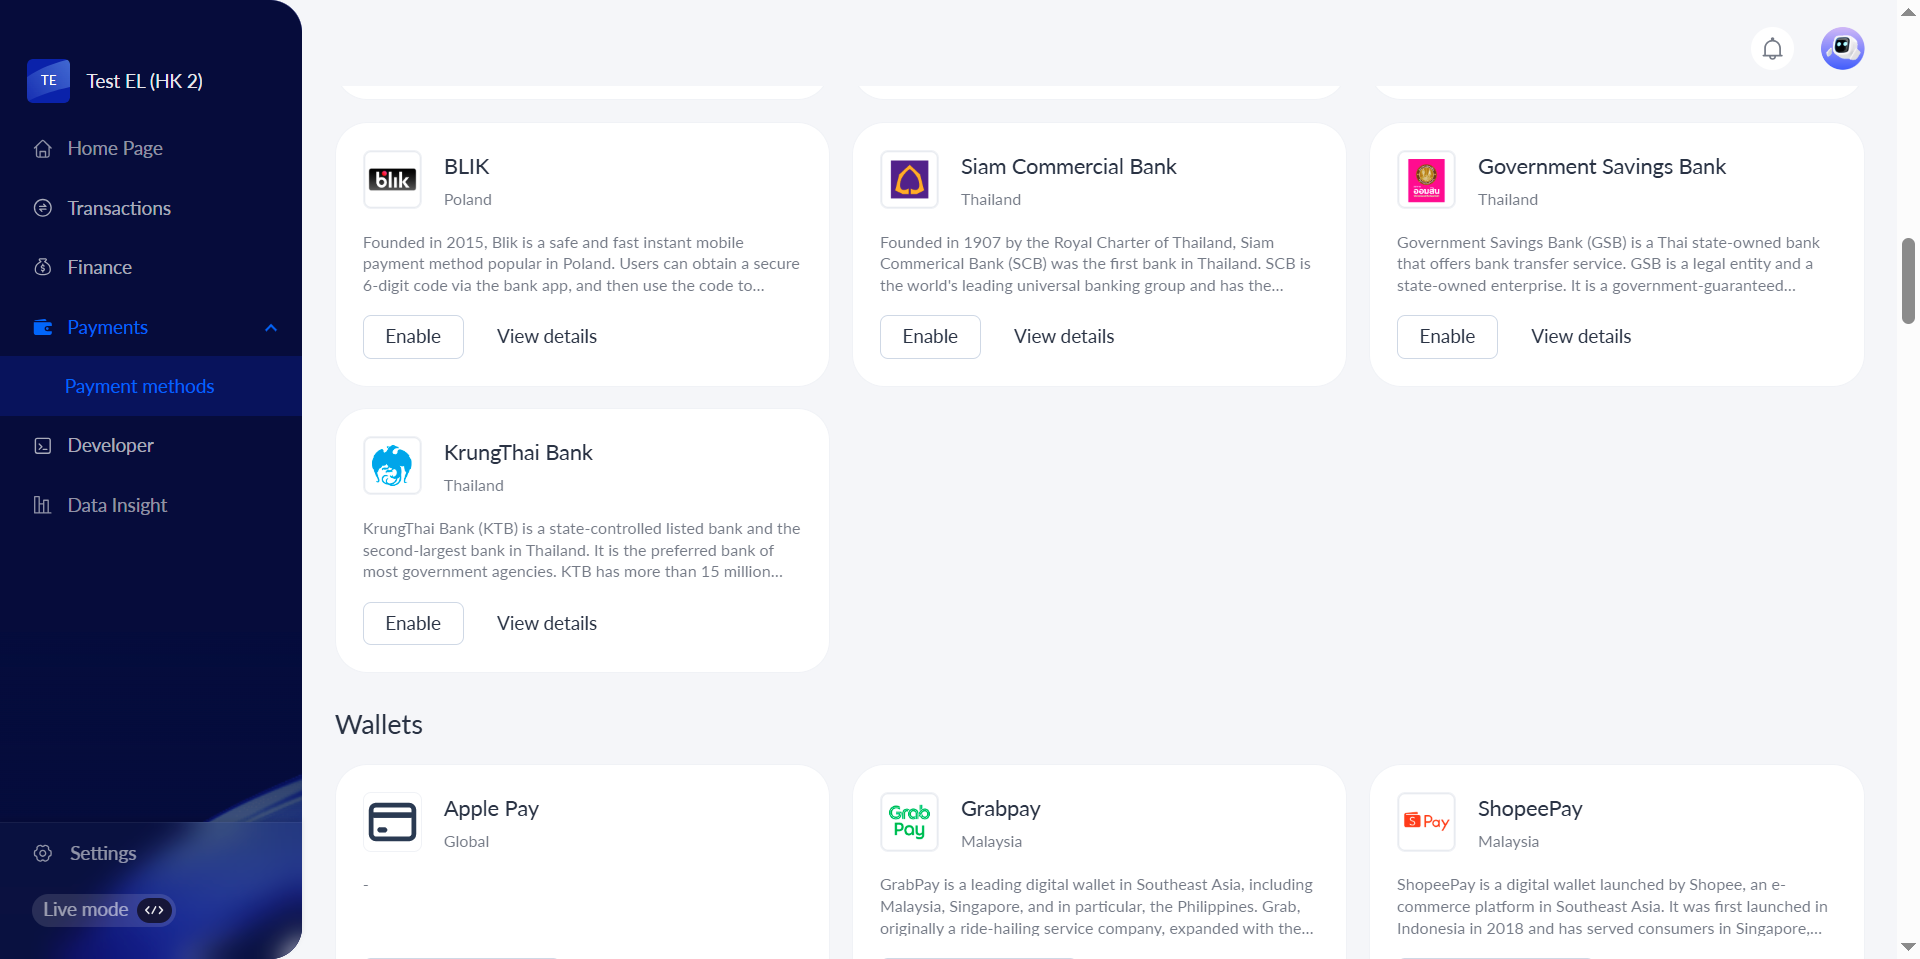Image resolution: width=1920 pixels, height=959 pixels.
Task: Open Developer section in sidebar
Action: tap(110, 445)
